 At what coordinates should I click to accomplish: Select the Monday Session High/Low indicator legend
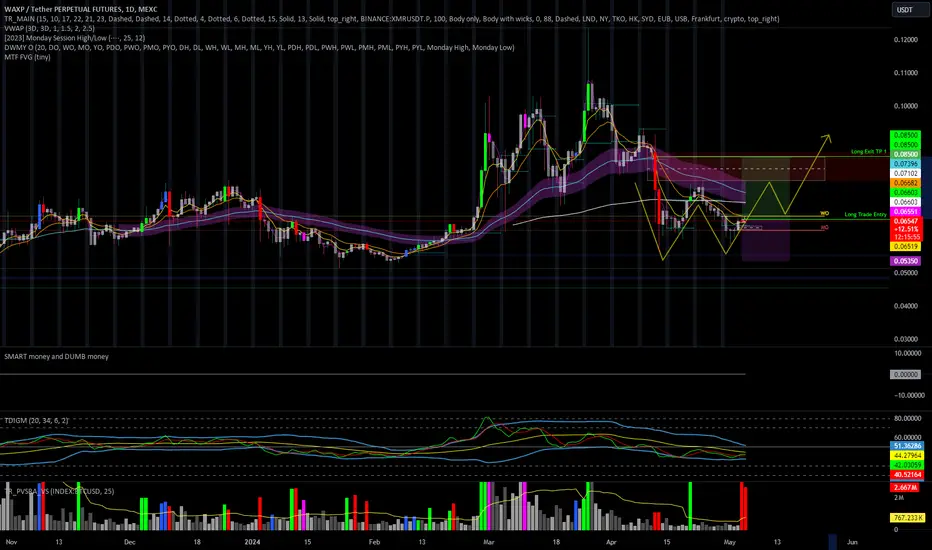[74, 37]
